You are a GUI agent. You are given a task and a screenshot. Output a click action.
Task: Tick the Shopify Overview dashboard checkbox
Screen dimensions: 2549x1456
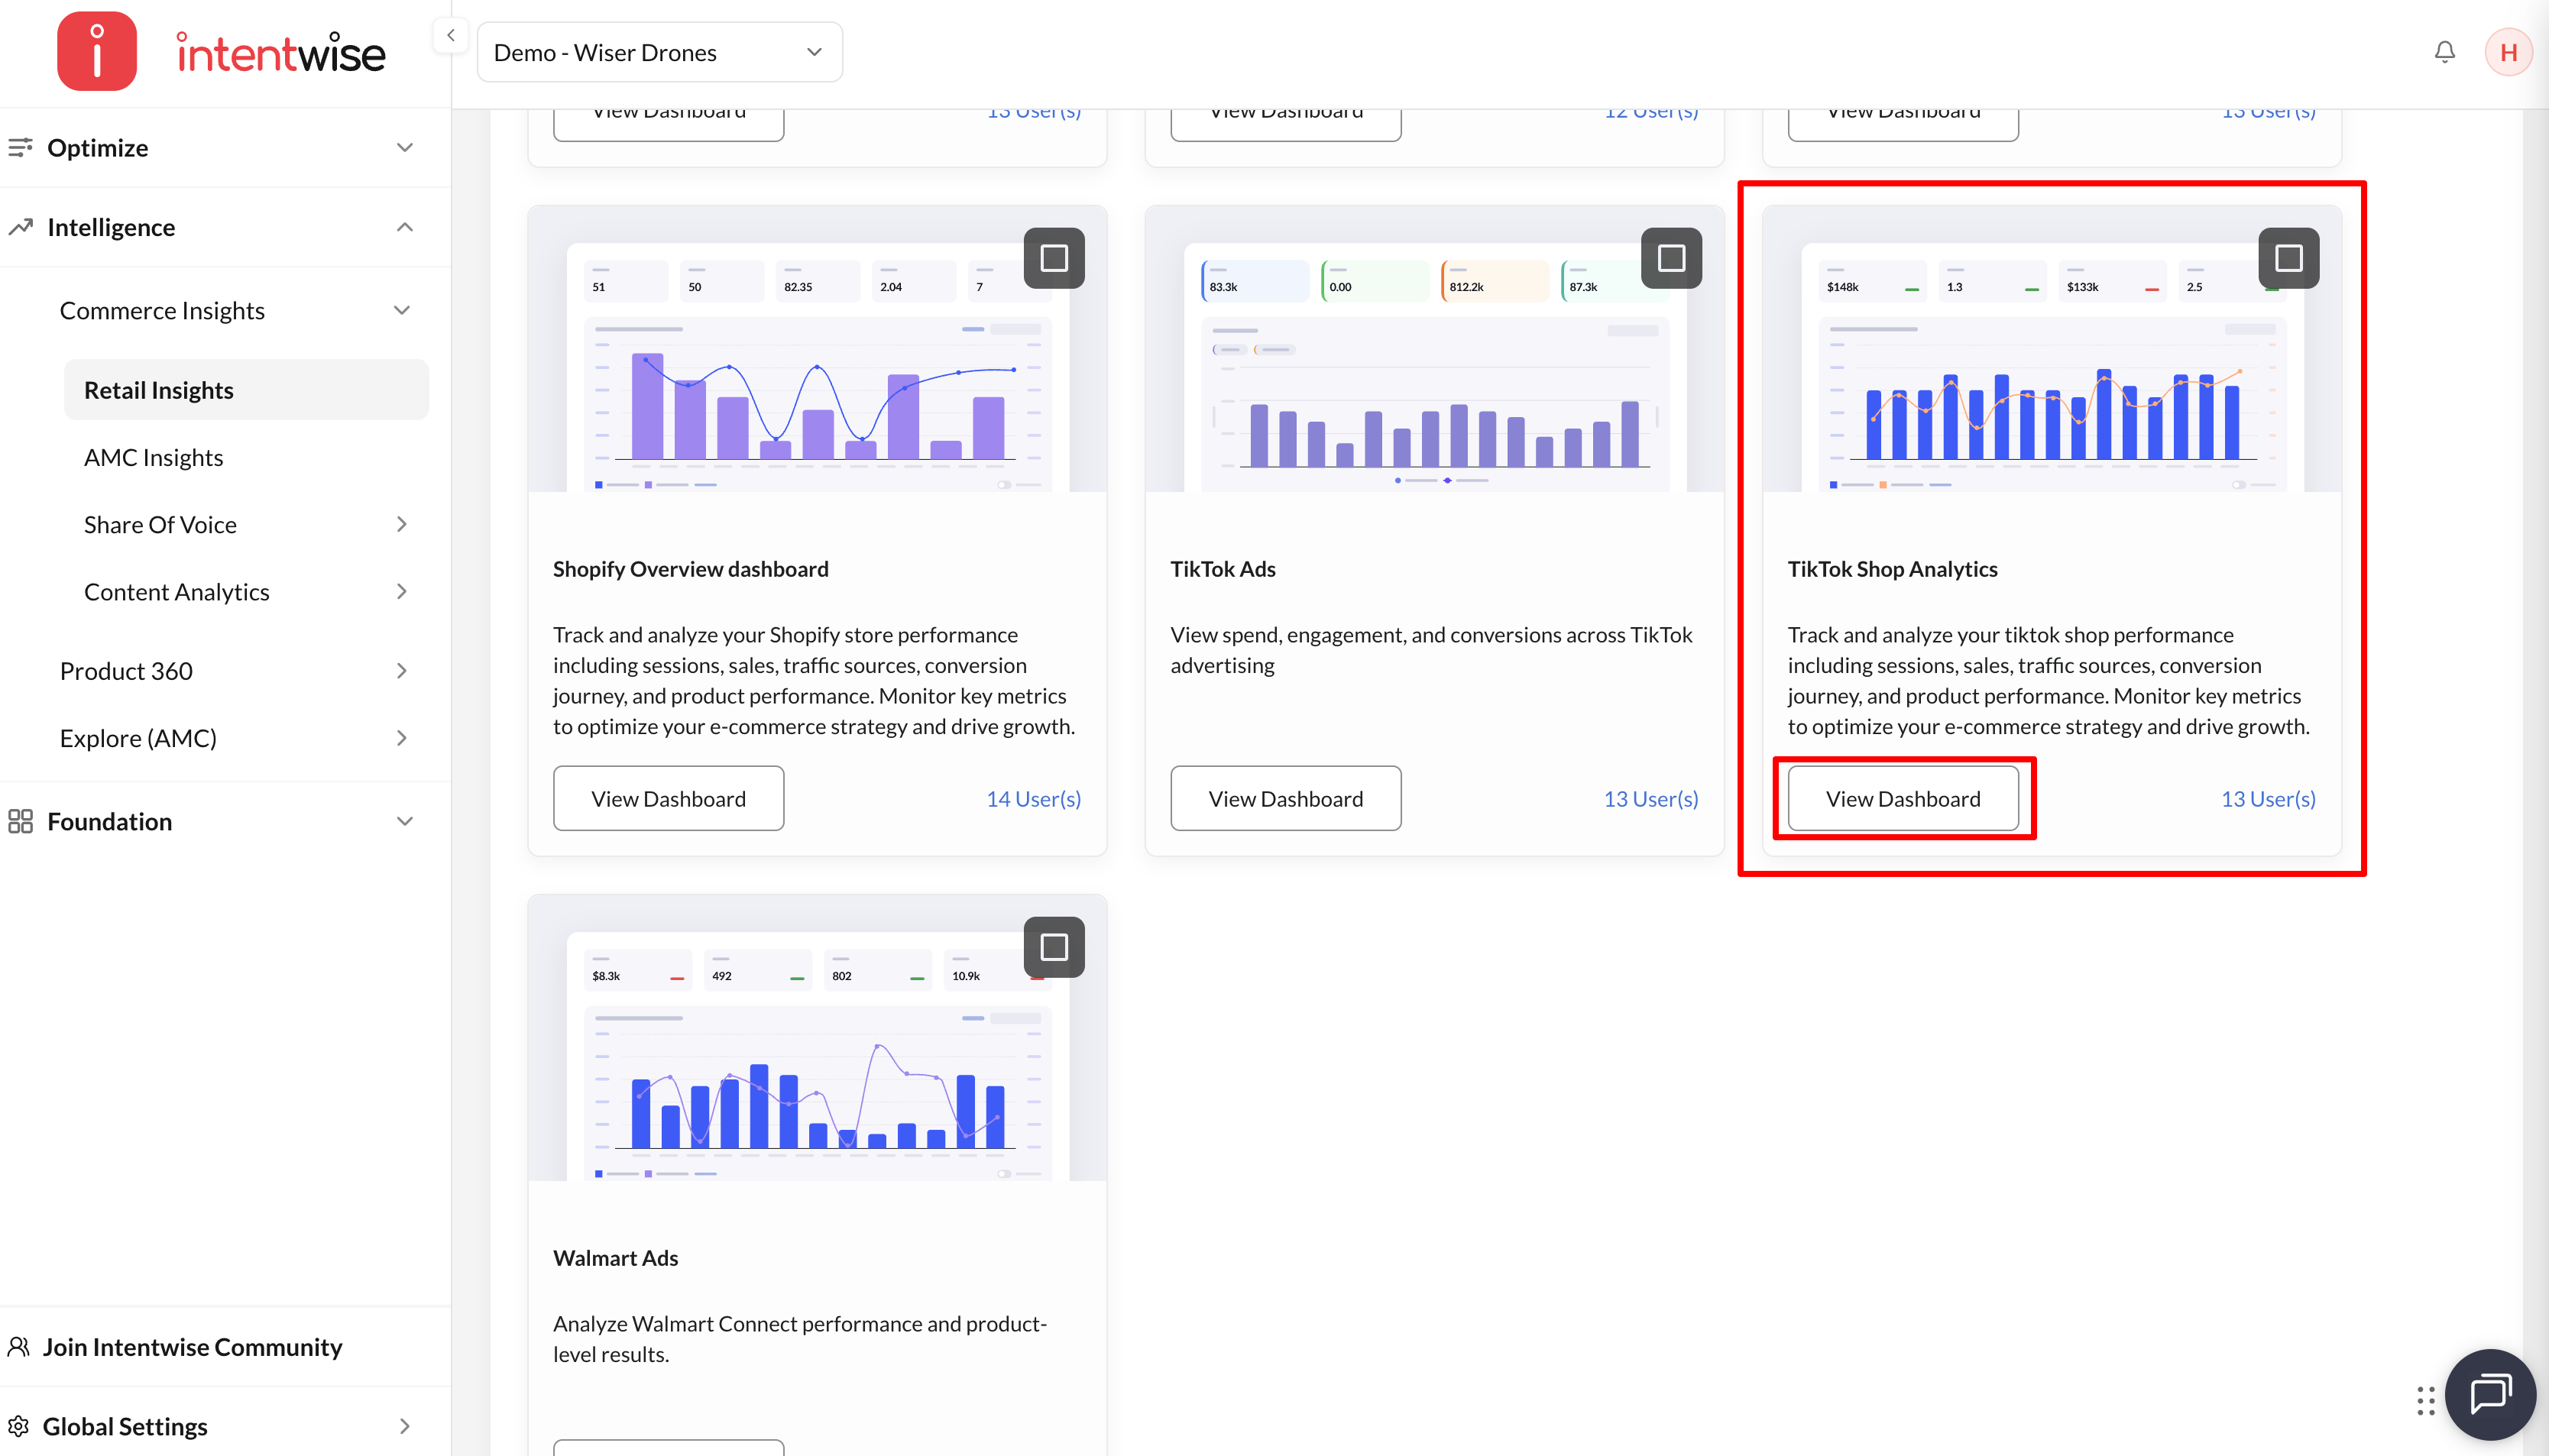tap(1054, 258)
